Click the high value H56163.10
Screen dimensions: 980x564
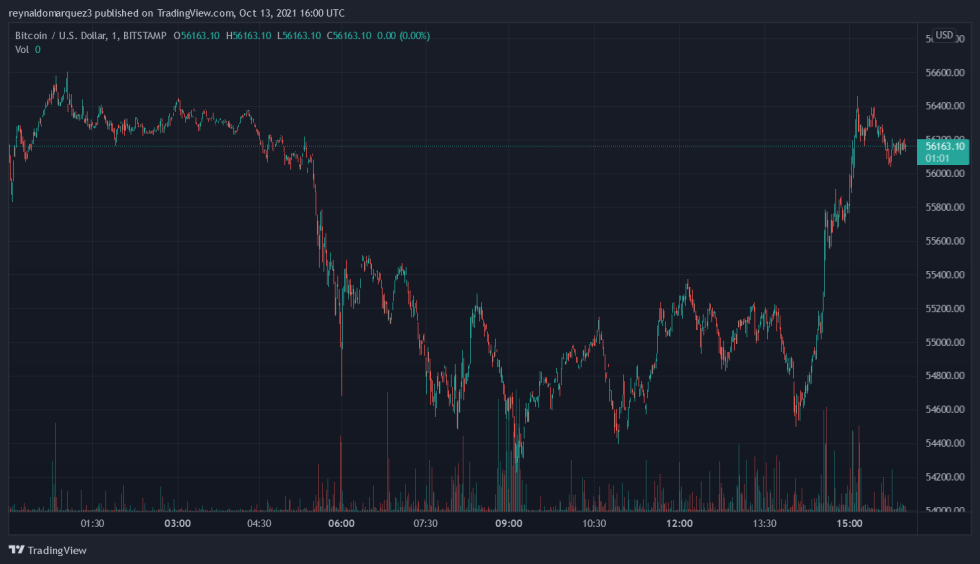pyautogui.click(x=248, y=36)
